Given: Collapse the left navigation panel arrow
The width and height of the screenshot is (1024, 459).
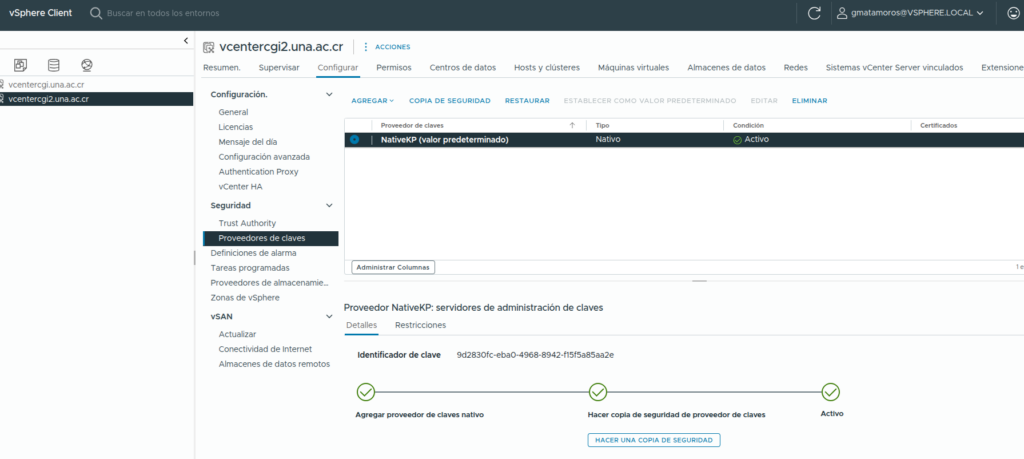Looking at the screenshot, I should [185, 40].
